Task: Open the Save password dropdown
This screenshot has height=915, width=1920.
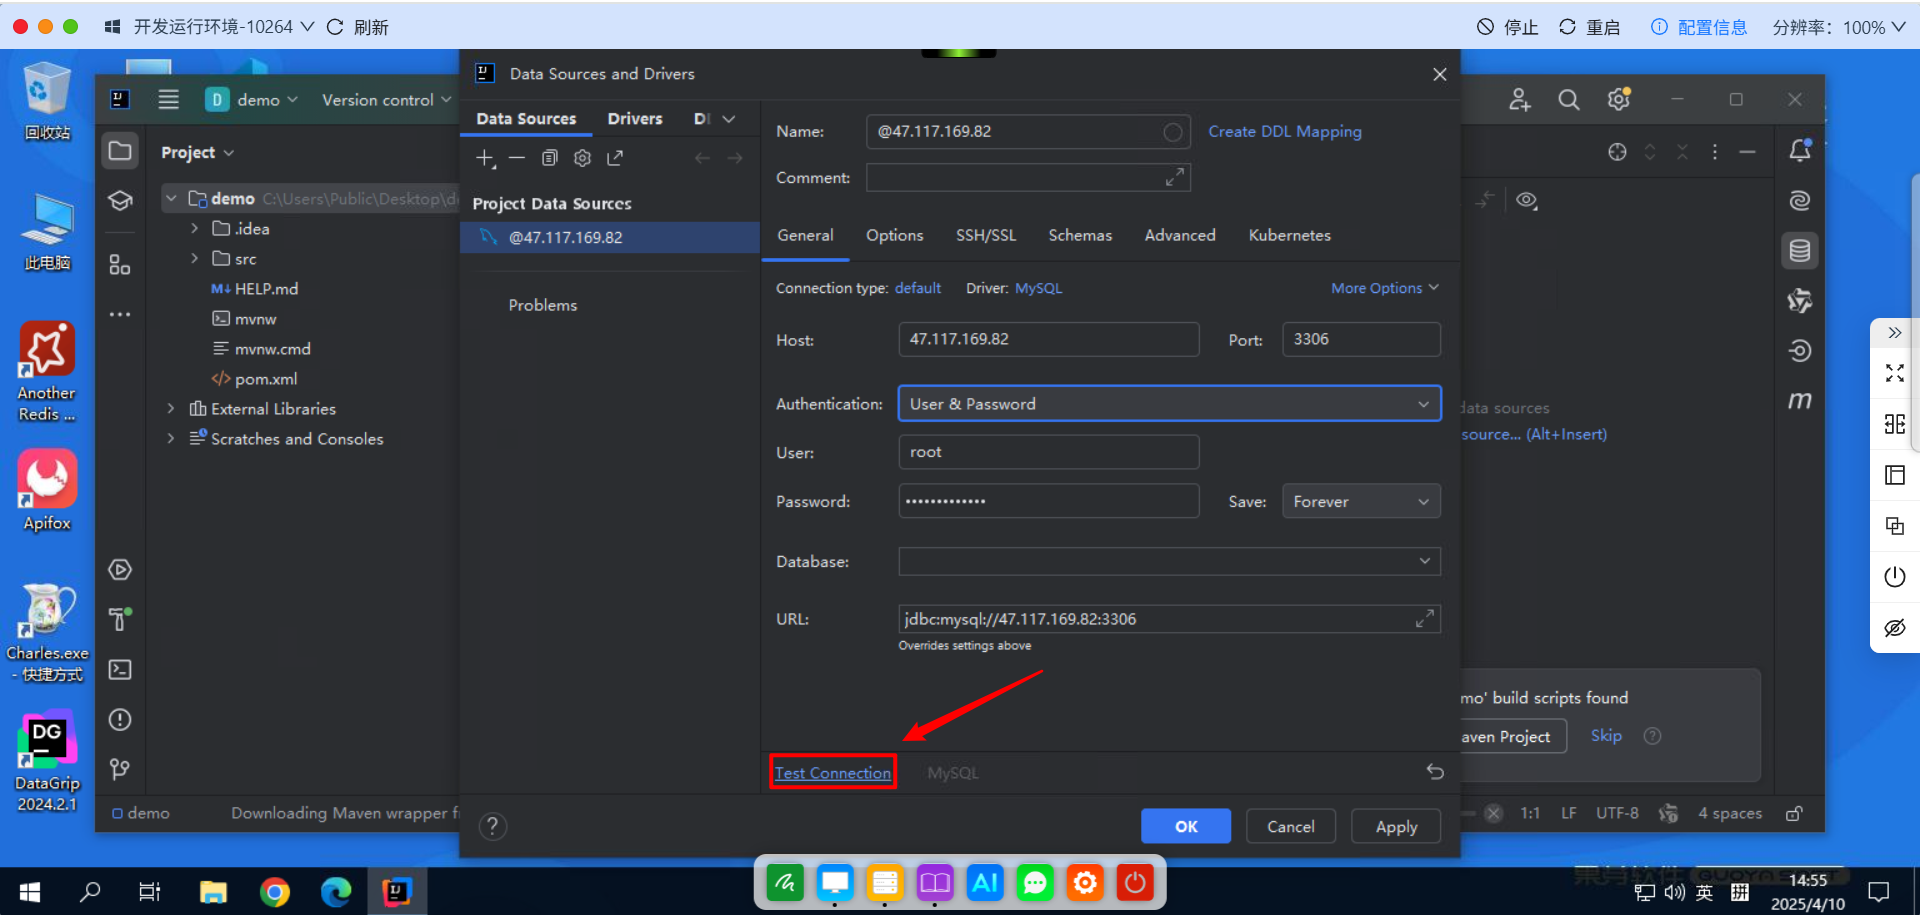Action: point(1361,501)
